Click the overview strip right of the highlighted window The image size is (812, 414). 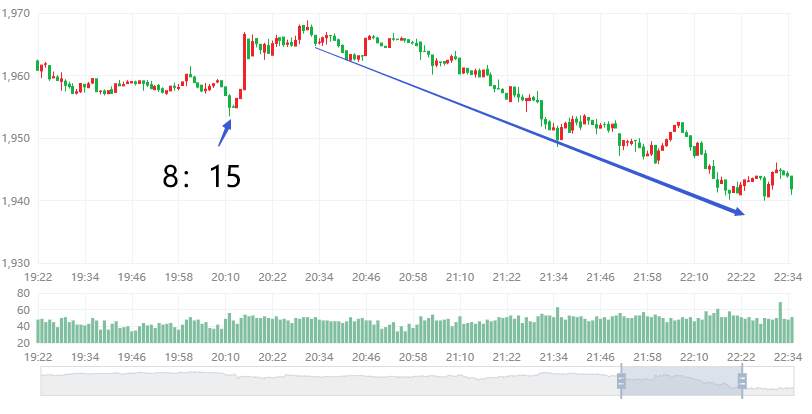768,381
